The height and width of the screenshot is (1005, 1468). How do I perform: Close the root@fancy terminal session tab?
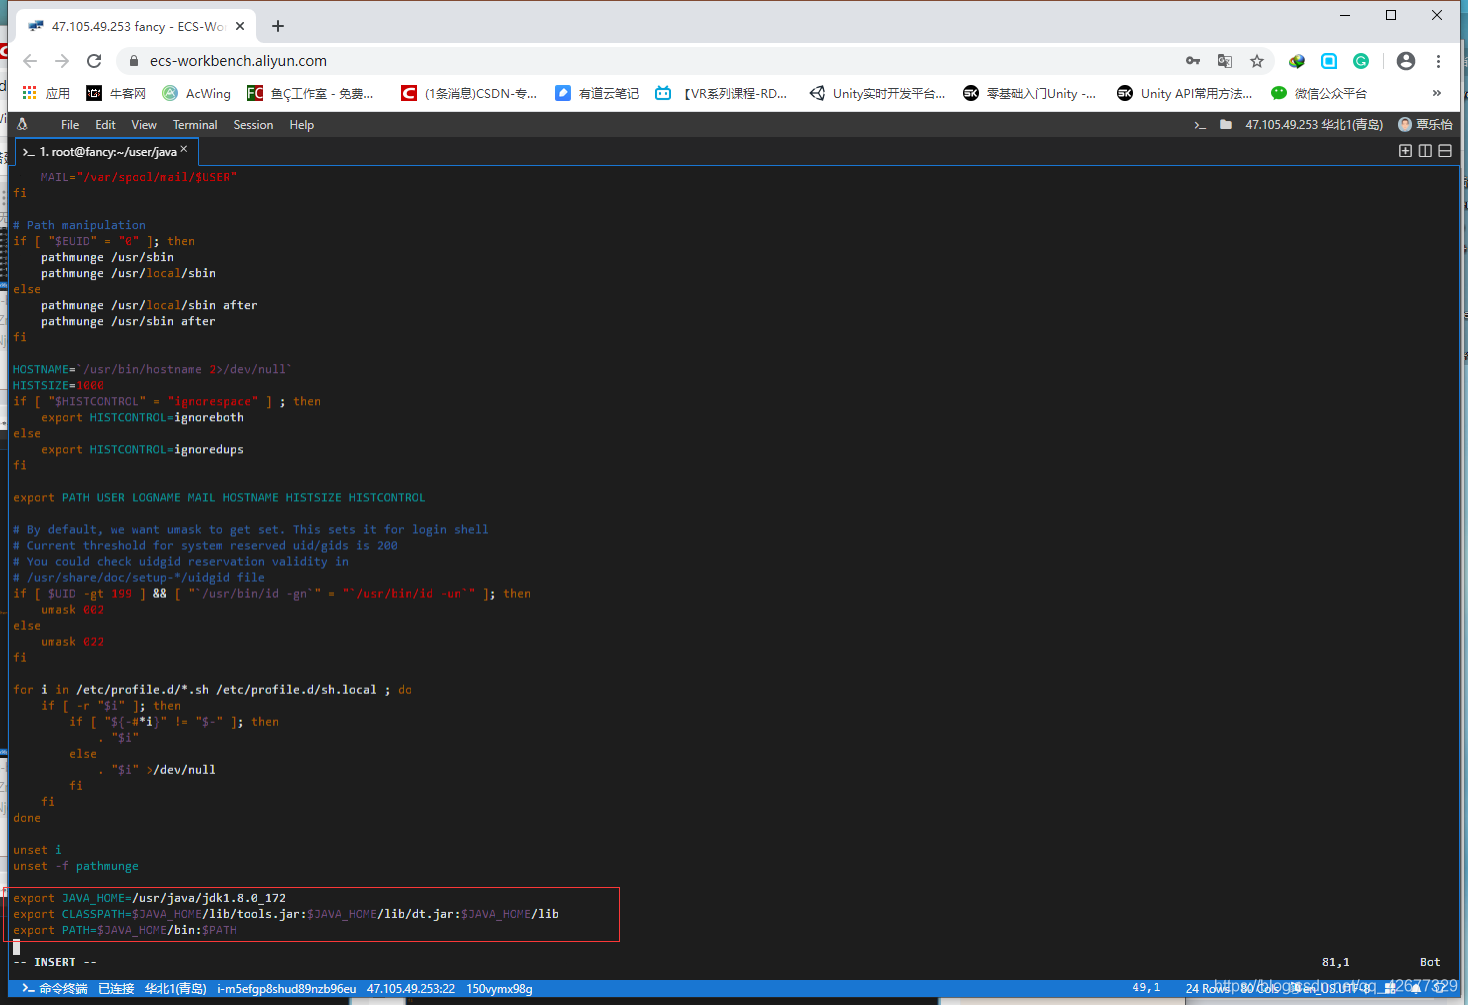(184, 149)
